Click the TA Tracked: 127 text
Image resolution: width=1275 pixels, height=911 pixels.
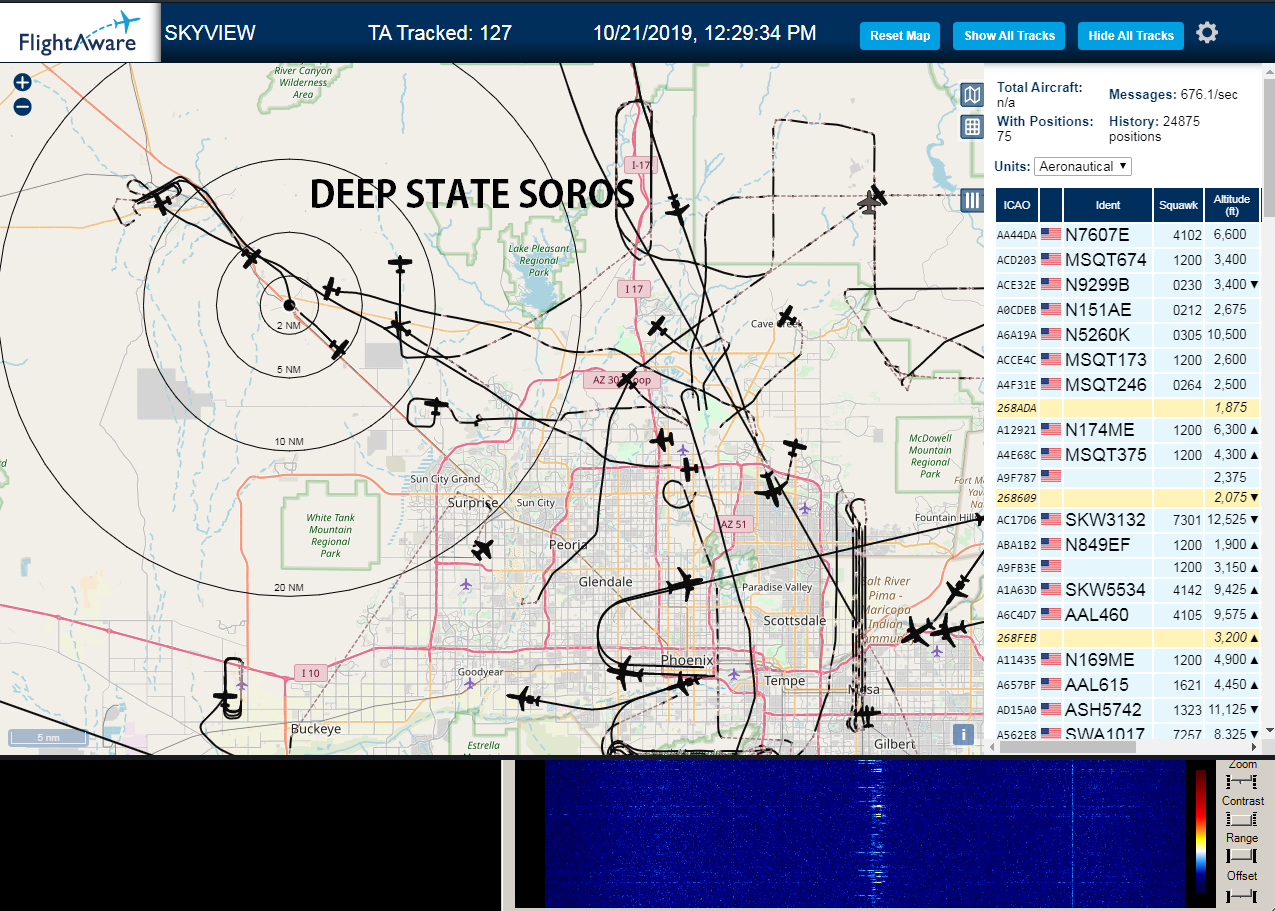coord(440,33)
